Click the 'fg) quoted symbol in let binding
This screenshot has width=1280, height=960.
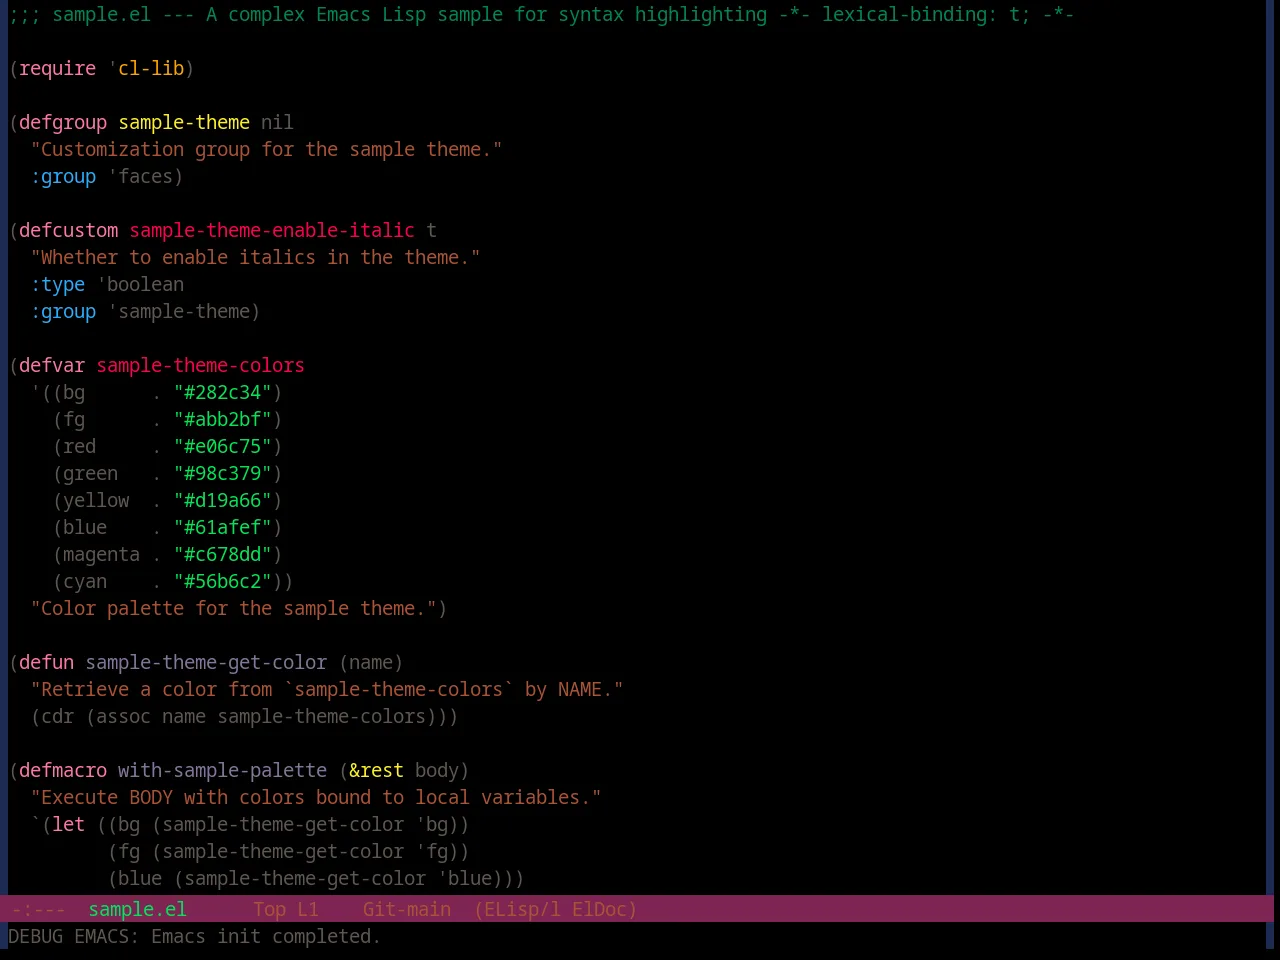coord(437,851)
